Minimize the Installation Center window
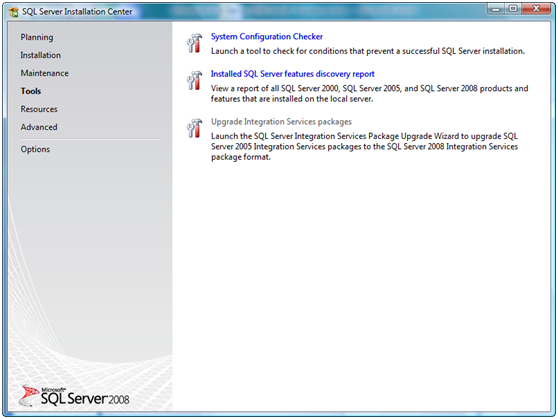This screenshot has width=558, height=419. point(496,9)
